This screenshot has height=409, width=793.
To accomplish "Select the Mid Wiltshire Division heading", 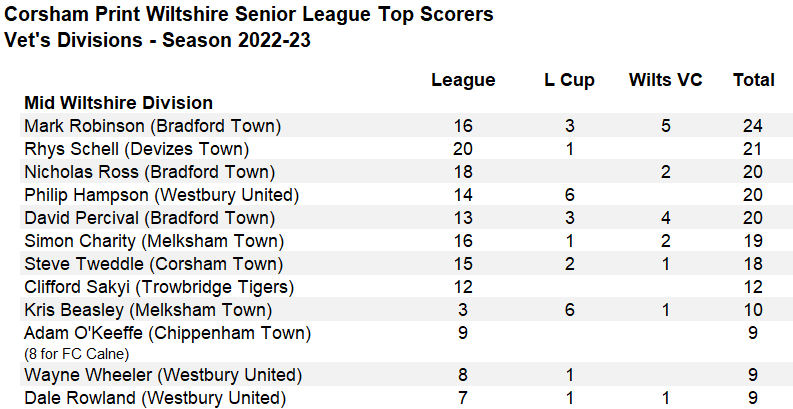I will point(118,103).
